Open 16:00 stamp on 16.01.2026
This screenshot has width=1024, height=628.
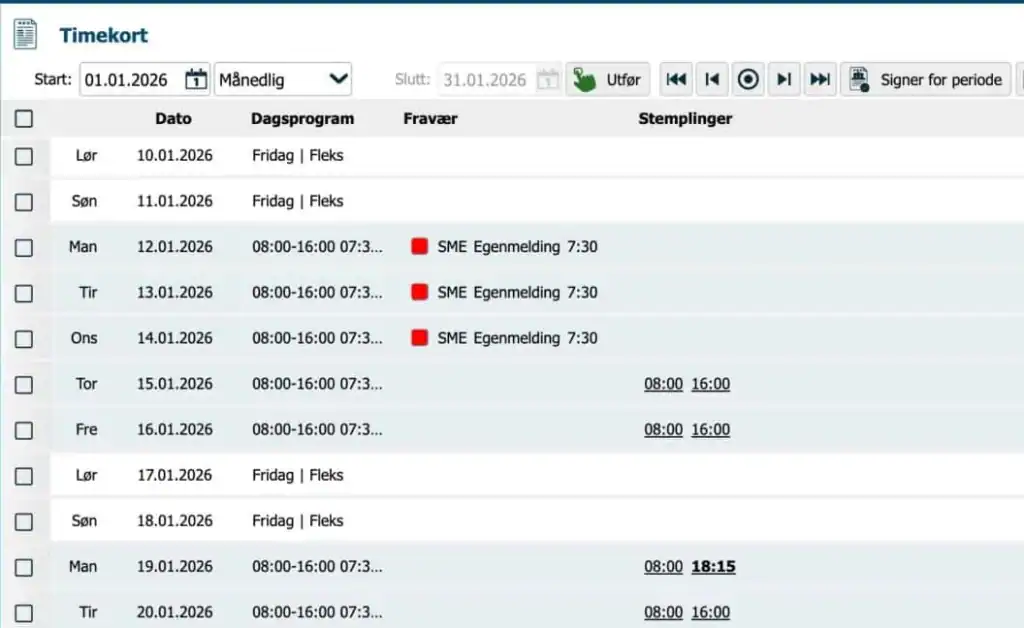pos(711,430)
